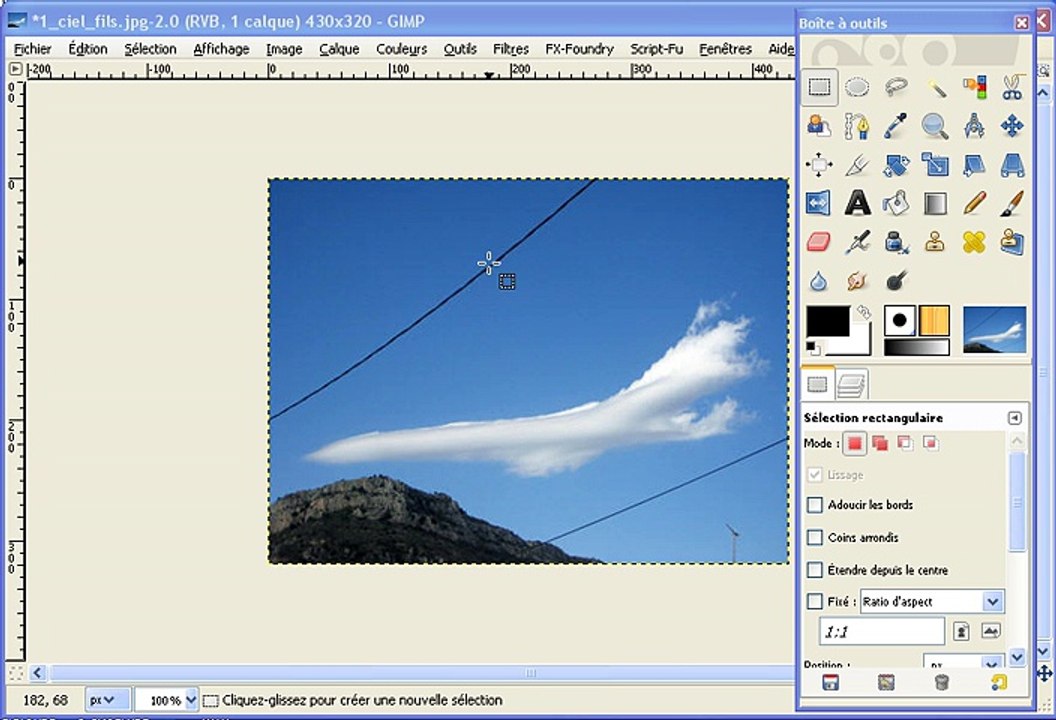Select the Select by Color tool
This screenshot has width=1056, height=720.
click(974, 87)
